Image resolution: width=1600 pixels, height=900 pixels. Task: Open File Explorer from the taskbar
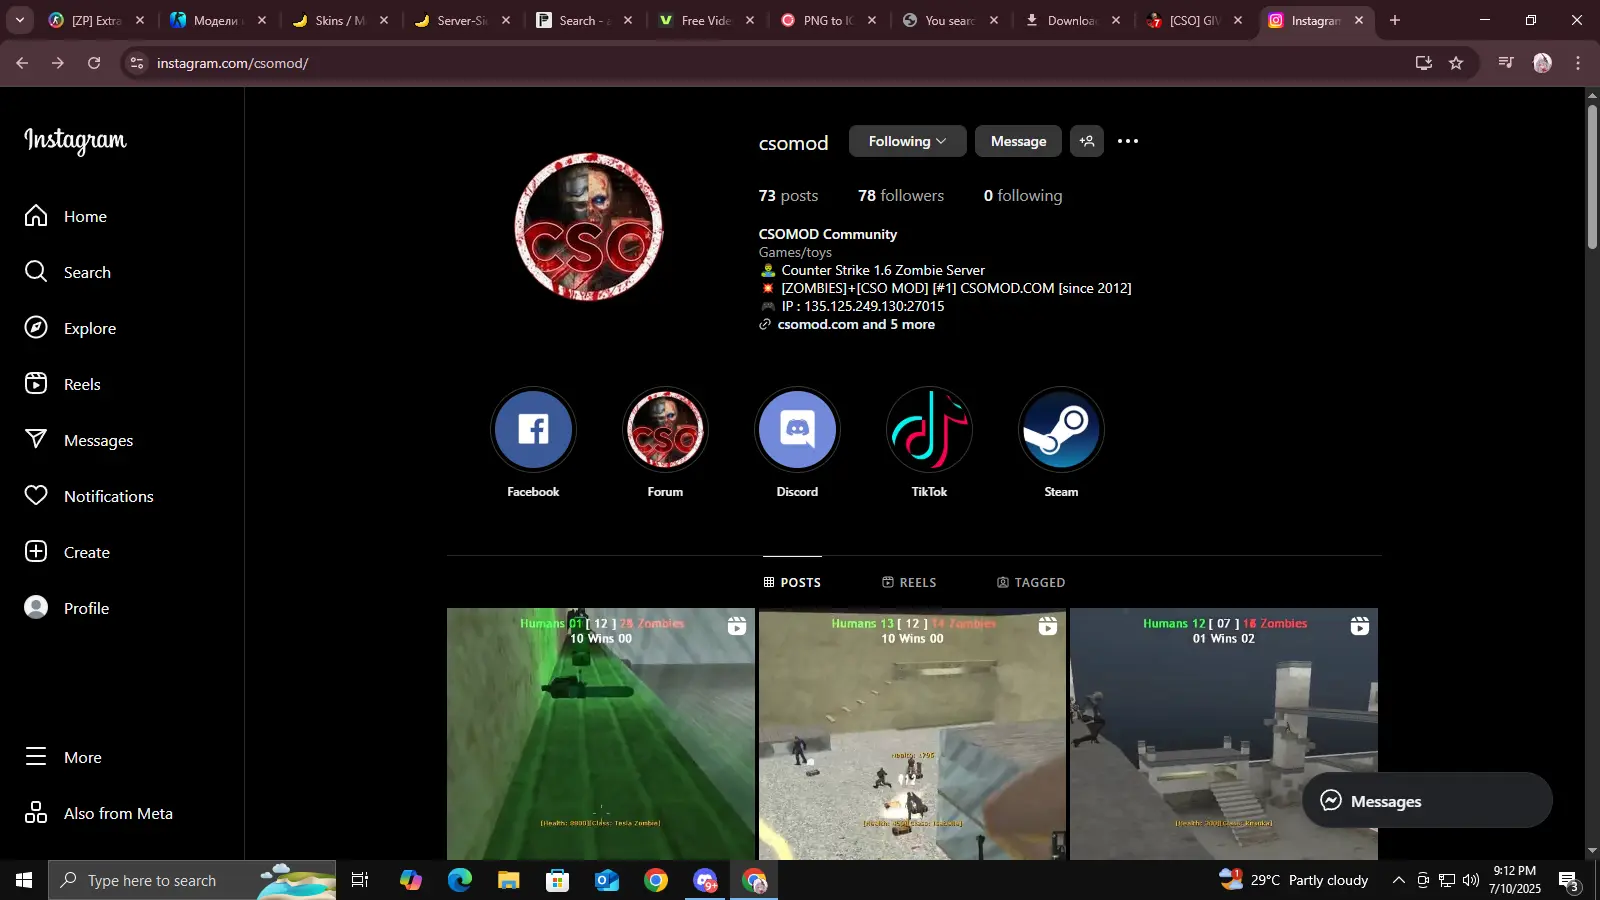pos(509,880)
